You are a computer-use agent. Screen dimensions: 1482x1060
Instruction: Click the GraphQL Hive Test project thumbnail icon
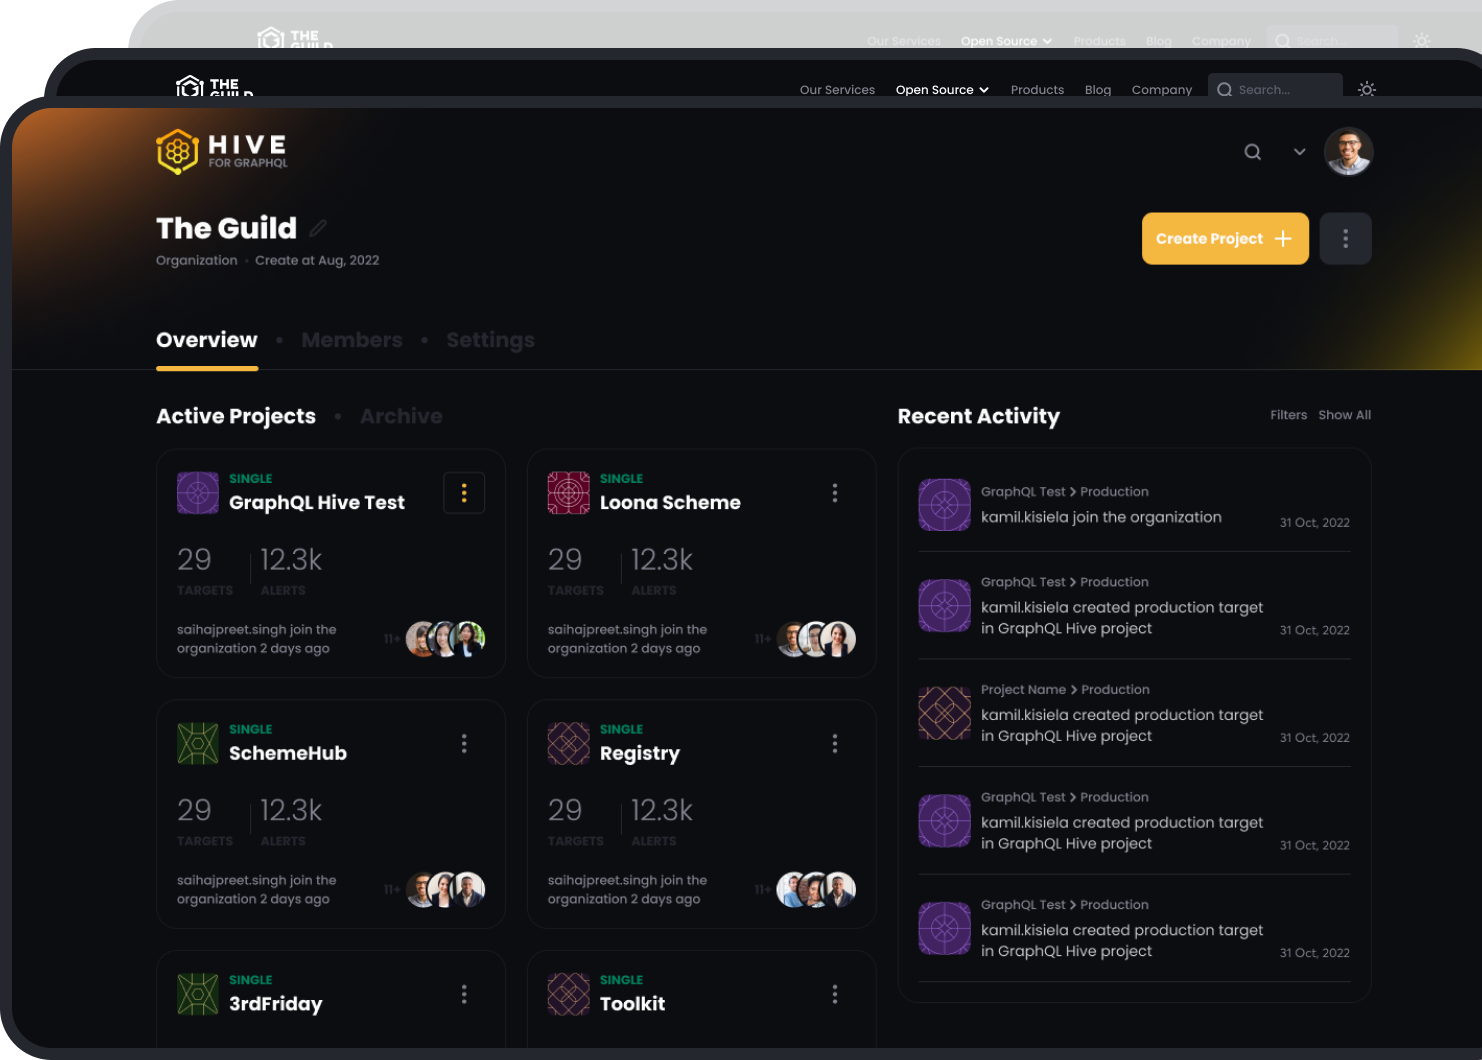point(197,492)
